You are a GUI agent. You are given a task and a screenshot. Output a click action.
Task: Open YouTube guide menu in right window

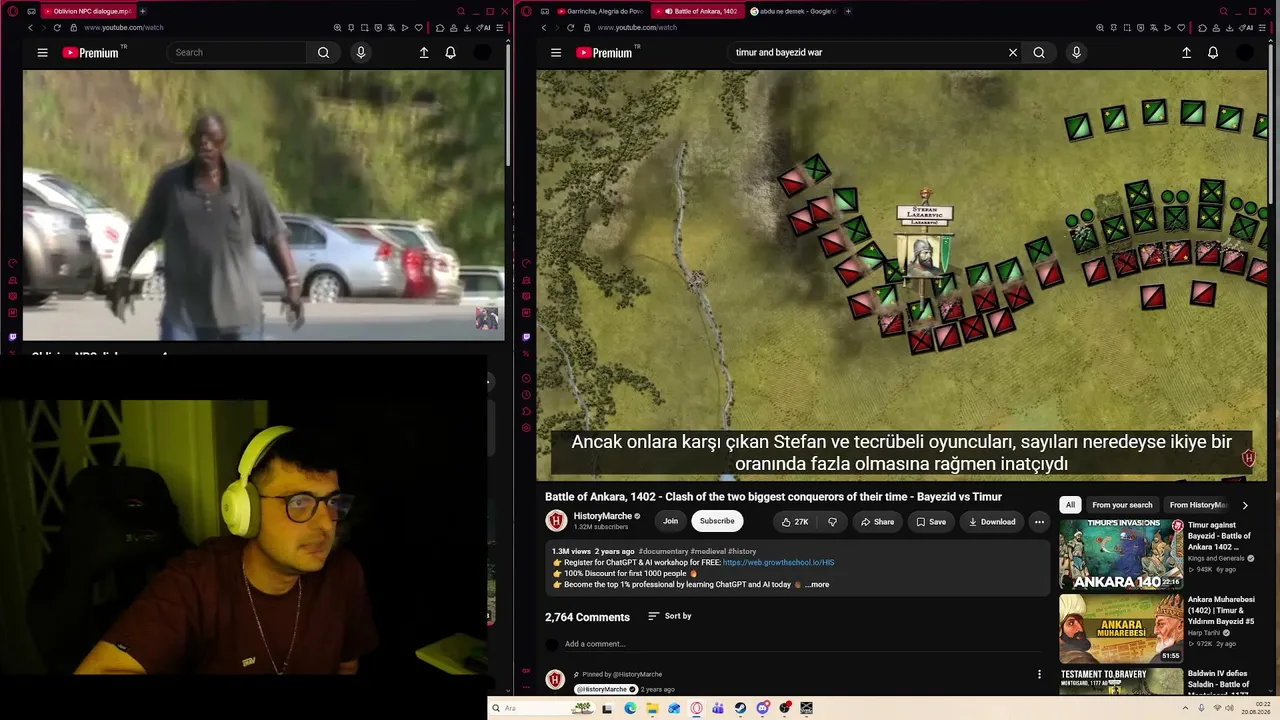tap(556, 53)
